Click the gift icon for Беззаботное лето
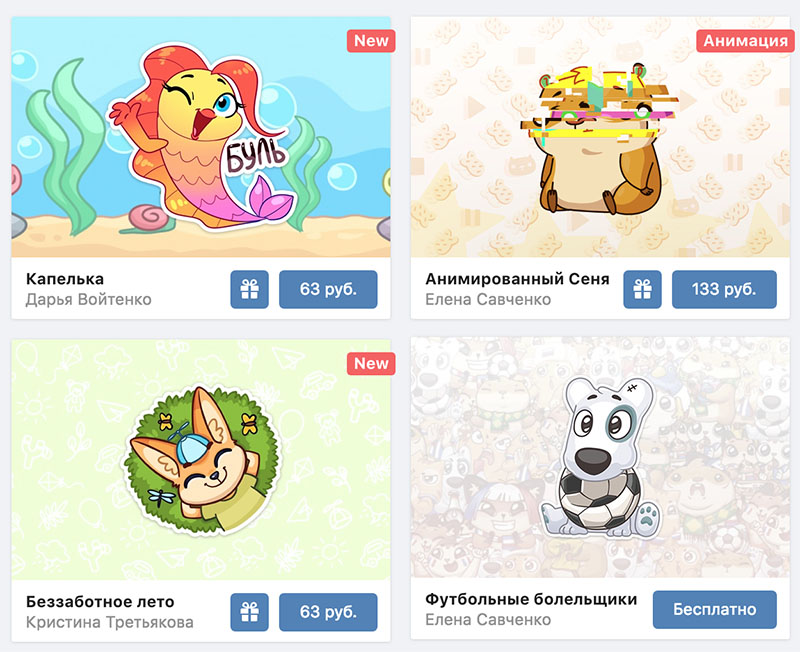This screenshot has width=800, height=652. pyautogui.click(x=249, y=612)
